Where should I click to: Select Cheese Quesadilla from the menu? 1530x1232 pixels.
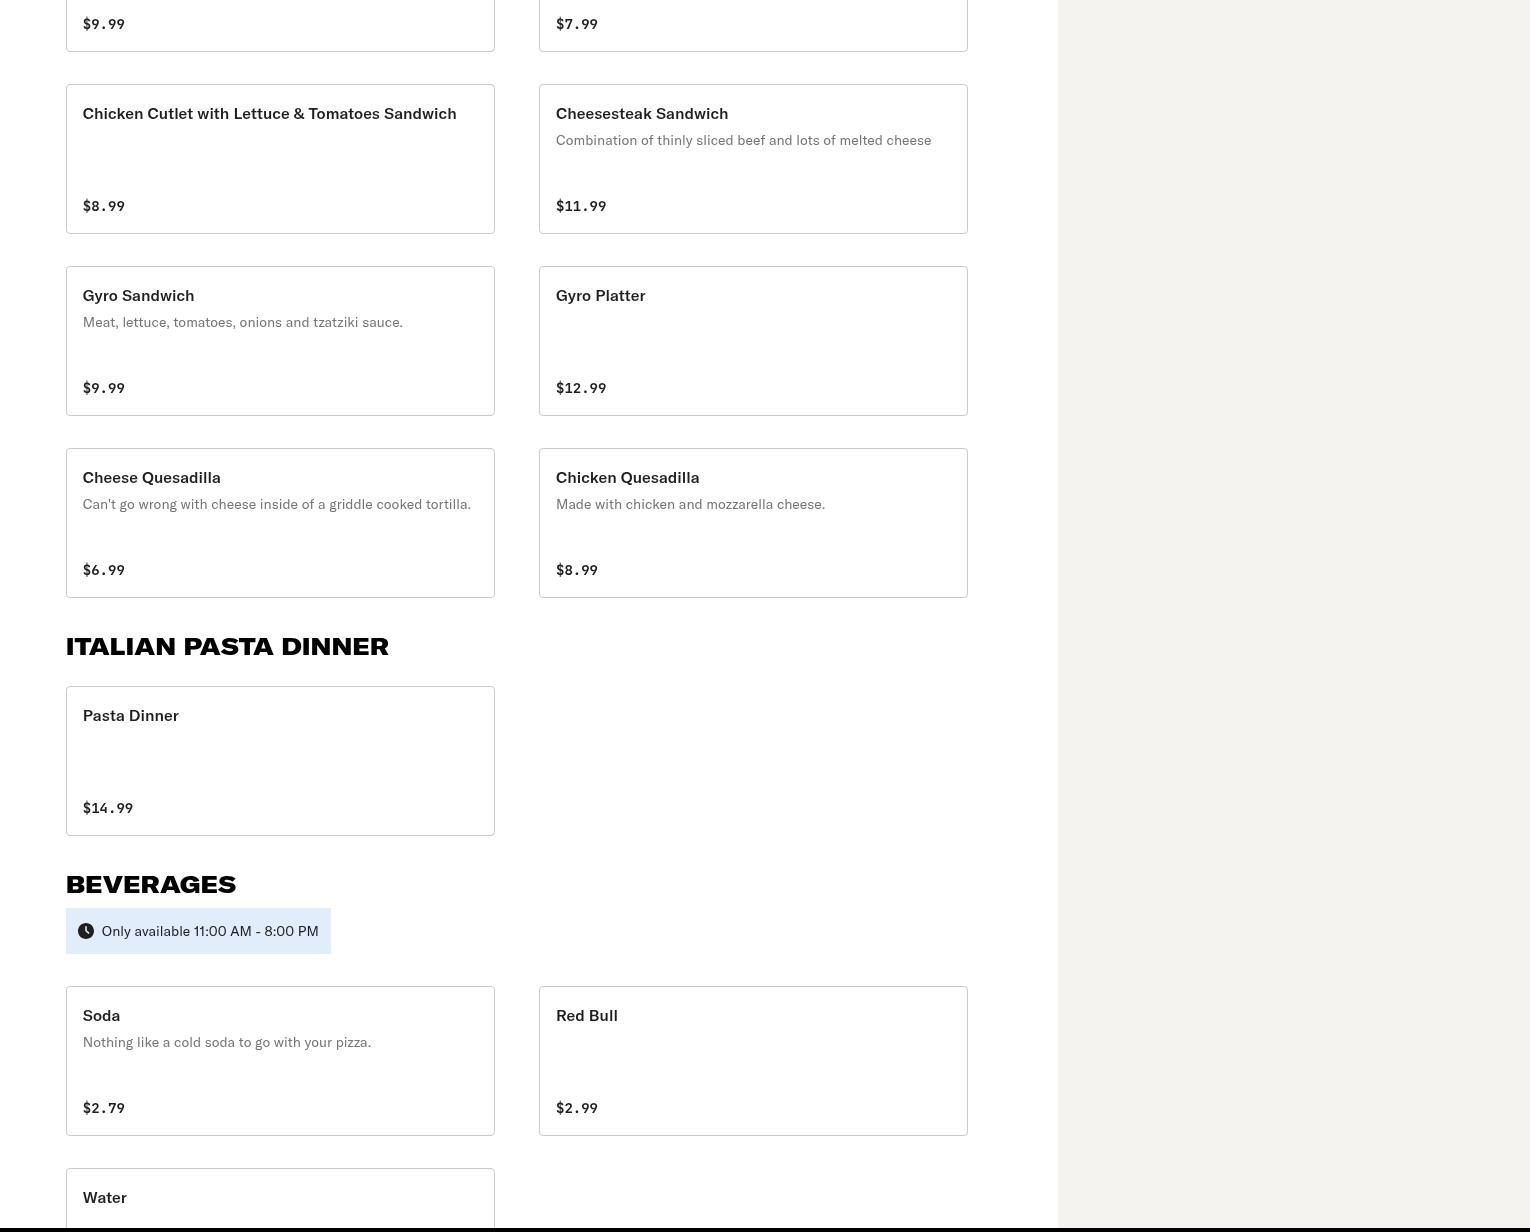(x=280, y=523)
